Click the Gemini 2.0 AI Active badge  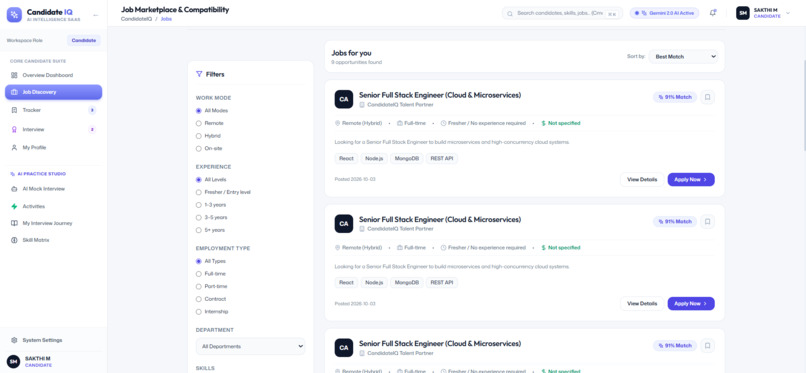(664, 13)
